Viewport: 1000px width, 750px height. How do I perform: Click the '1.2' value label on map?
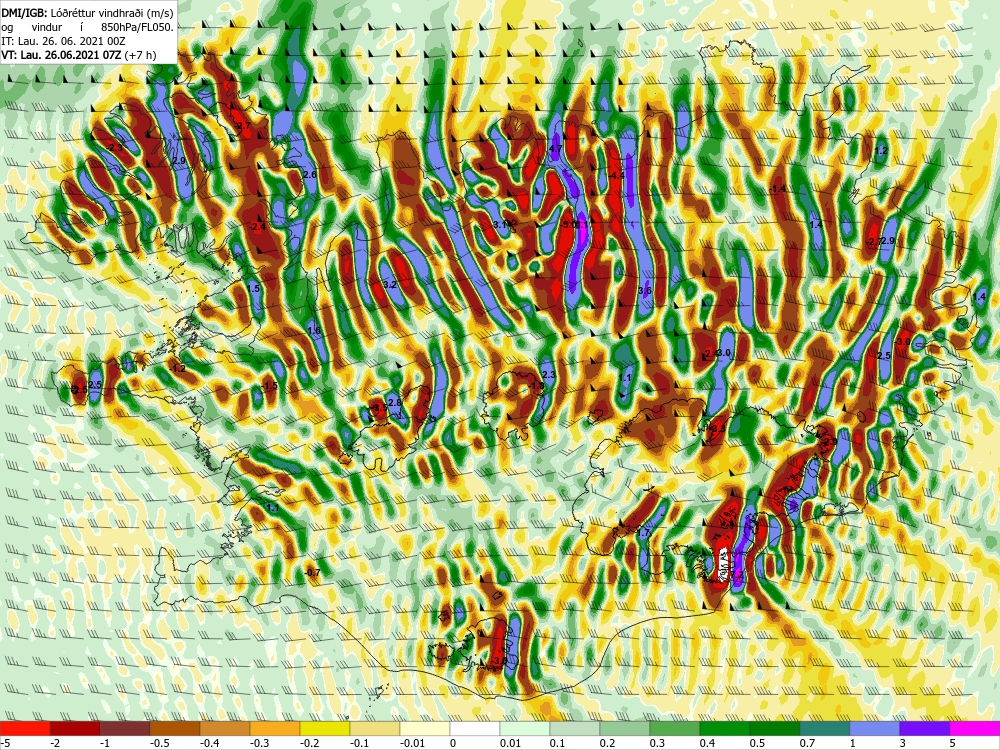pyautogui.click(x=881, y=151)
